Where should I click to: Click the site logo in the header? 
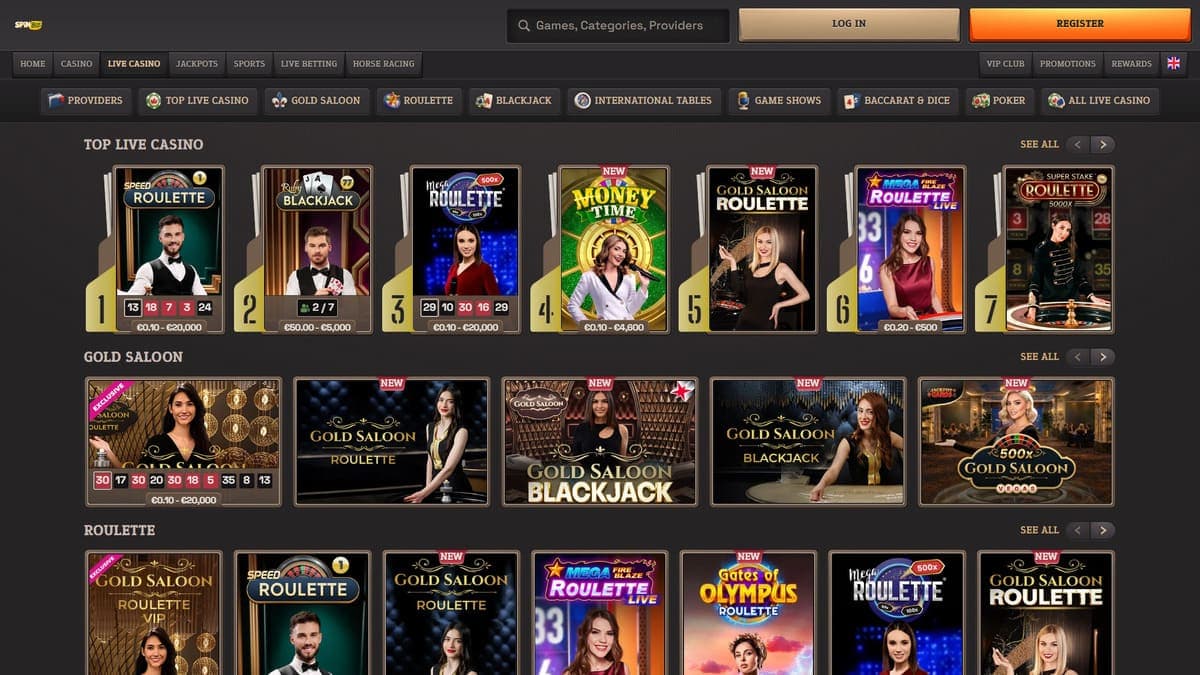26,24
